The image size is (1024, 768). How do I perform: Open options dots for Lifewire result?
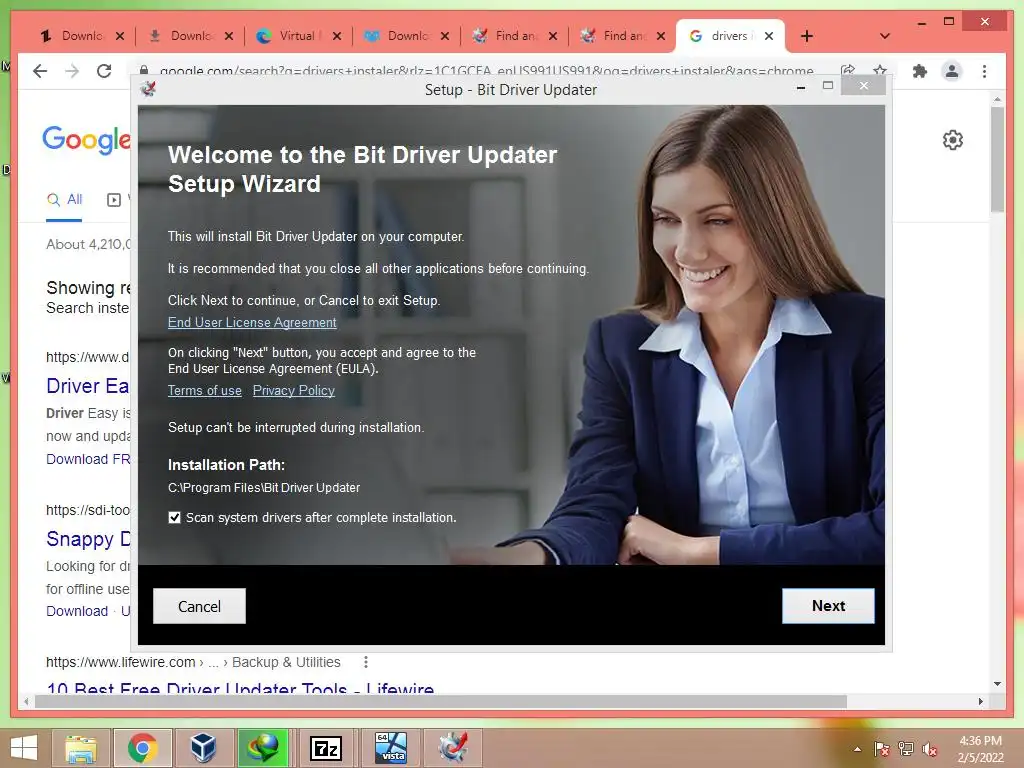[x=366, y=662]
